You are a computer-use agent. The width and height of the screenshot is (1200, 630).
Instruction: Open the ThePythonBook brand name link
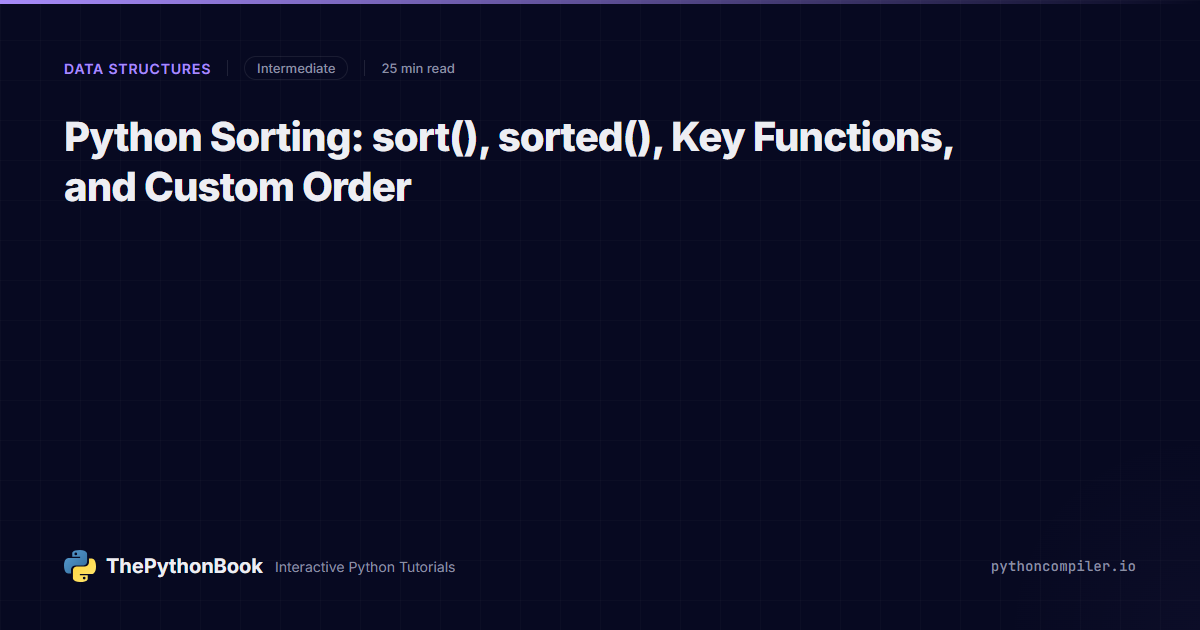coord(185,566)
